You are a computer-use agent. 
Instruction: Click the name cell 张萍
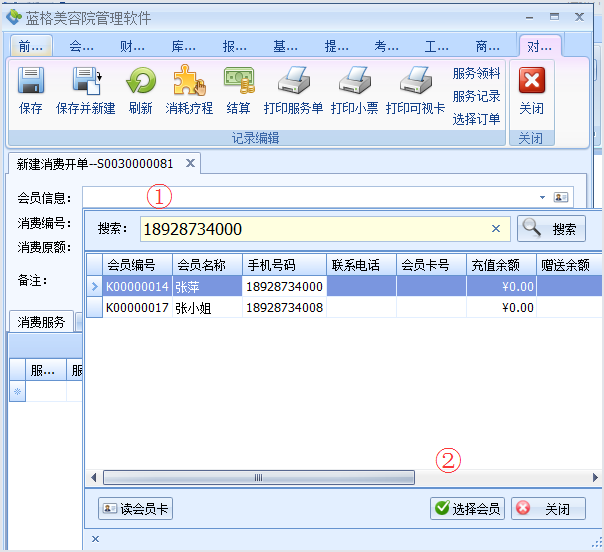pyautogui.click(x=207, y=286)
